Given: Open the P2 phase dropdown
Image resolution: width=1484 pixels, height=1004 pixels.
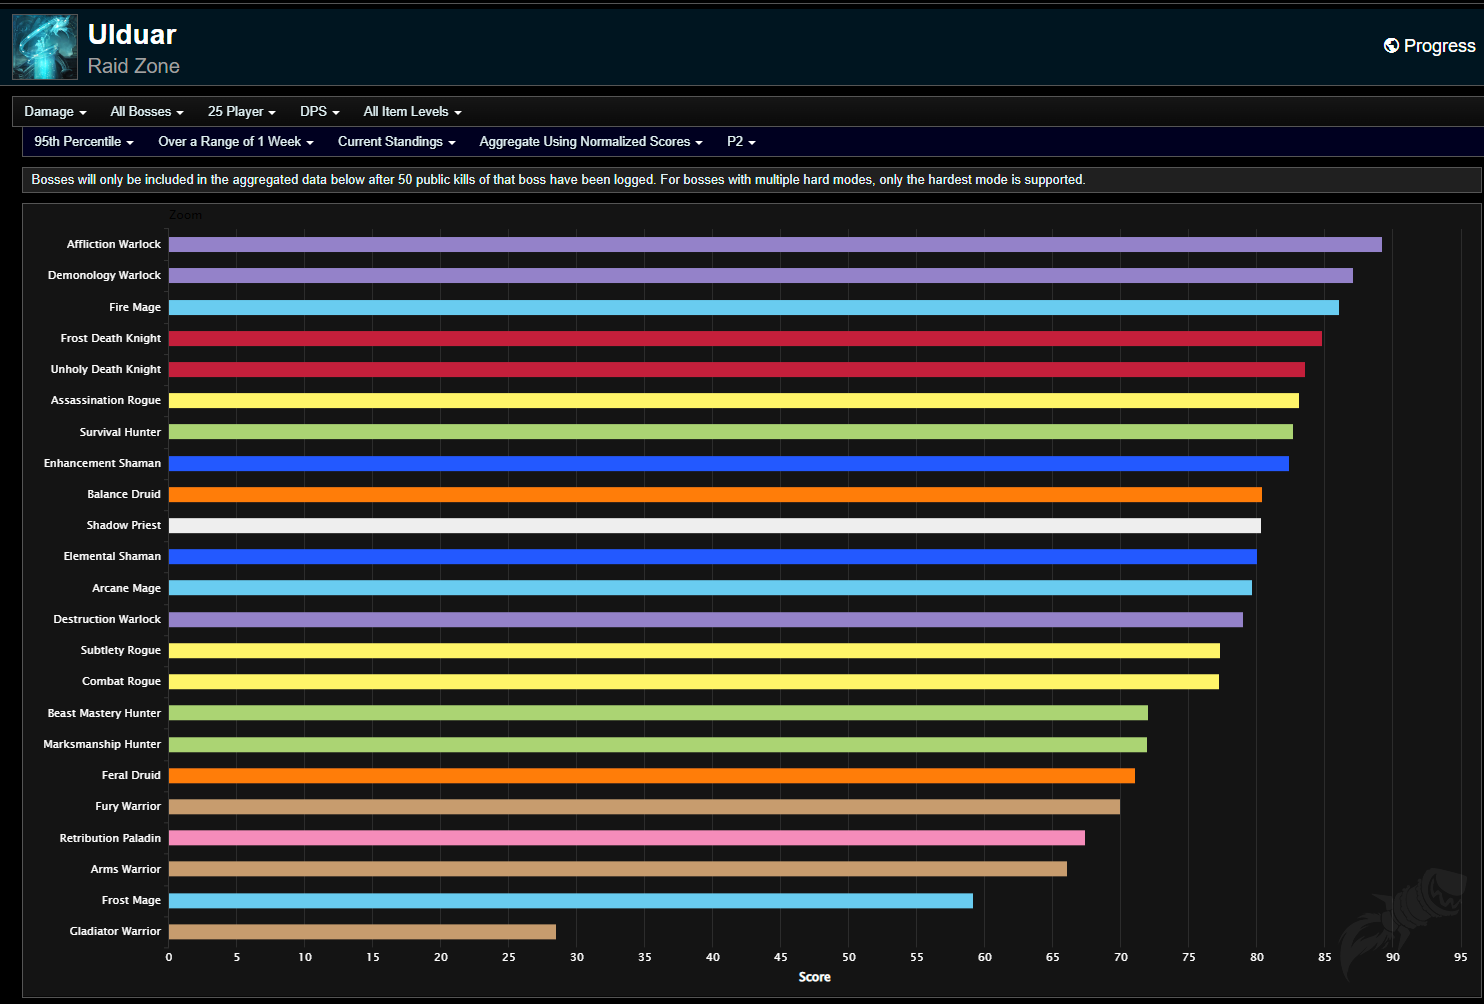Looking at the screenshot, I should point(741,142).
